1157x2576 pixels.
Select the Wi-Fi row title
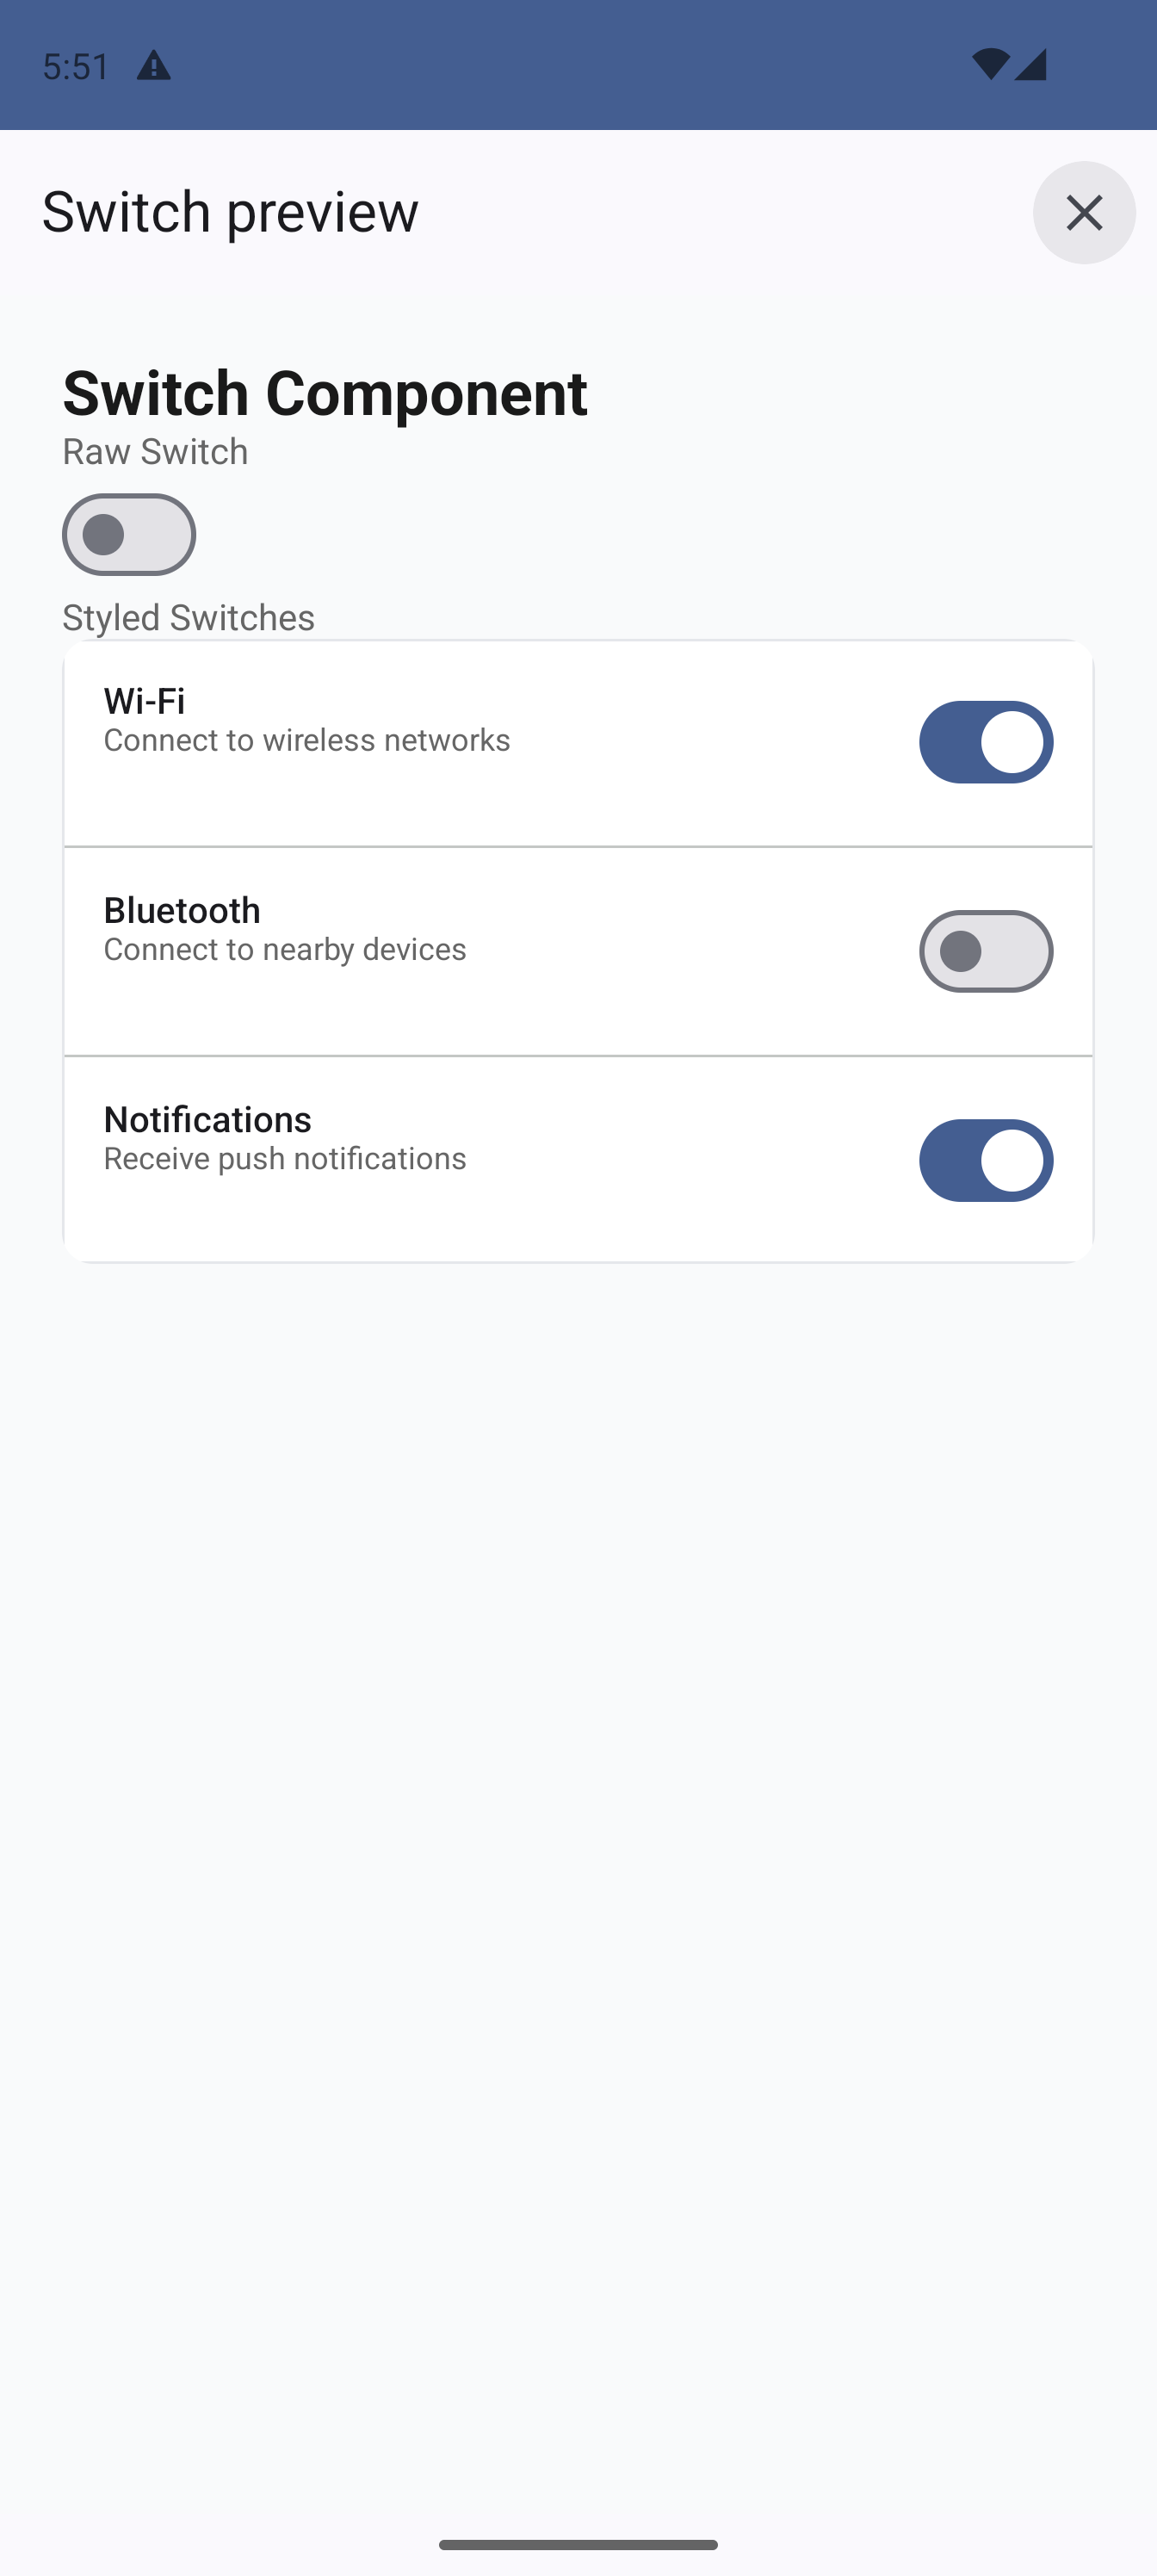[144, 701]
